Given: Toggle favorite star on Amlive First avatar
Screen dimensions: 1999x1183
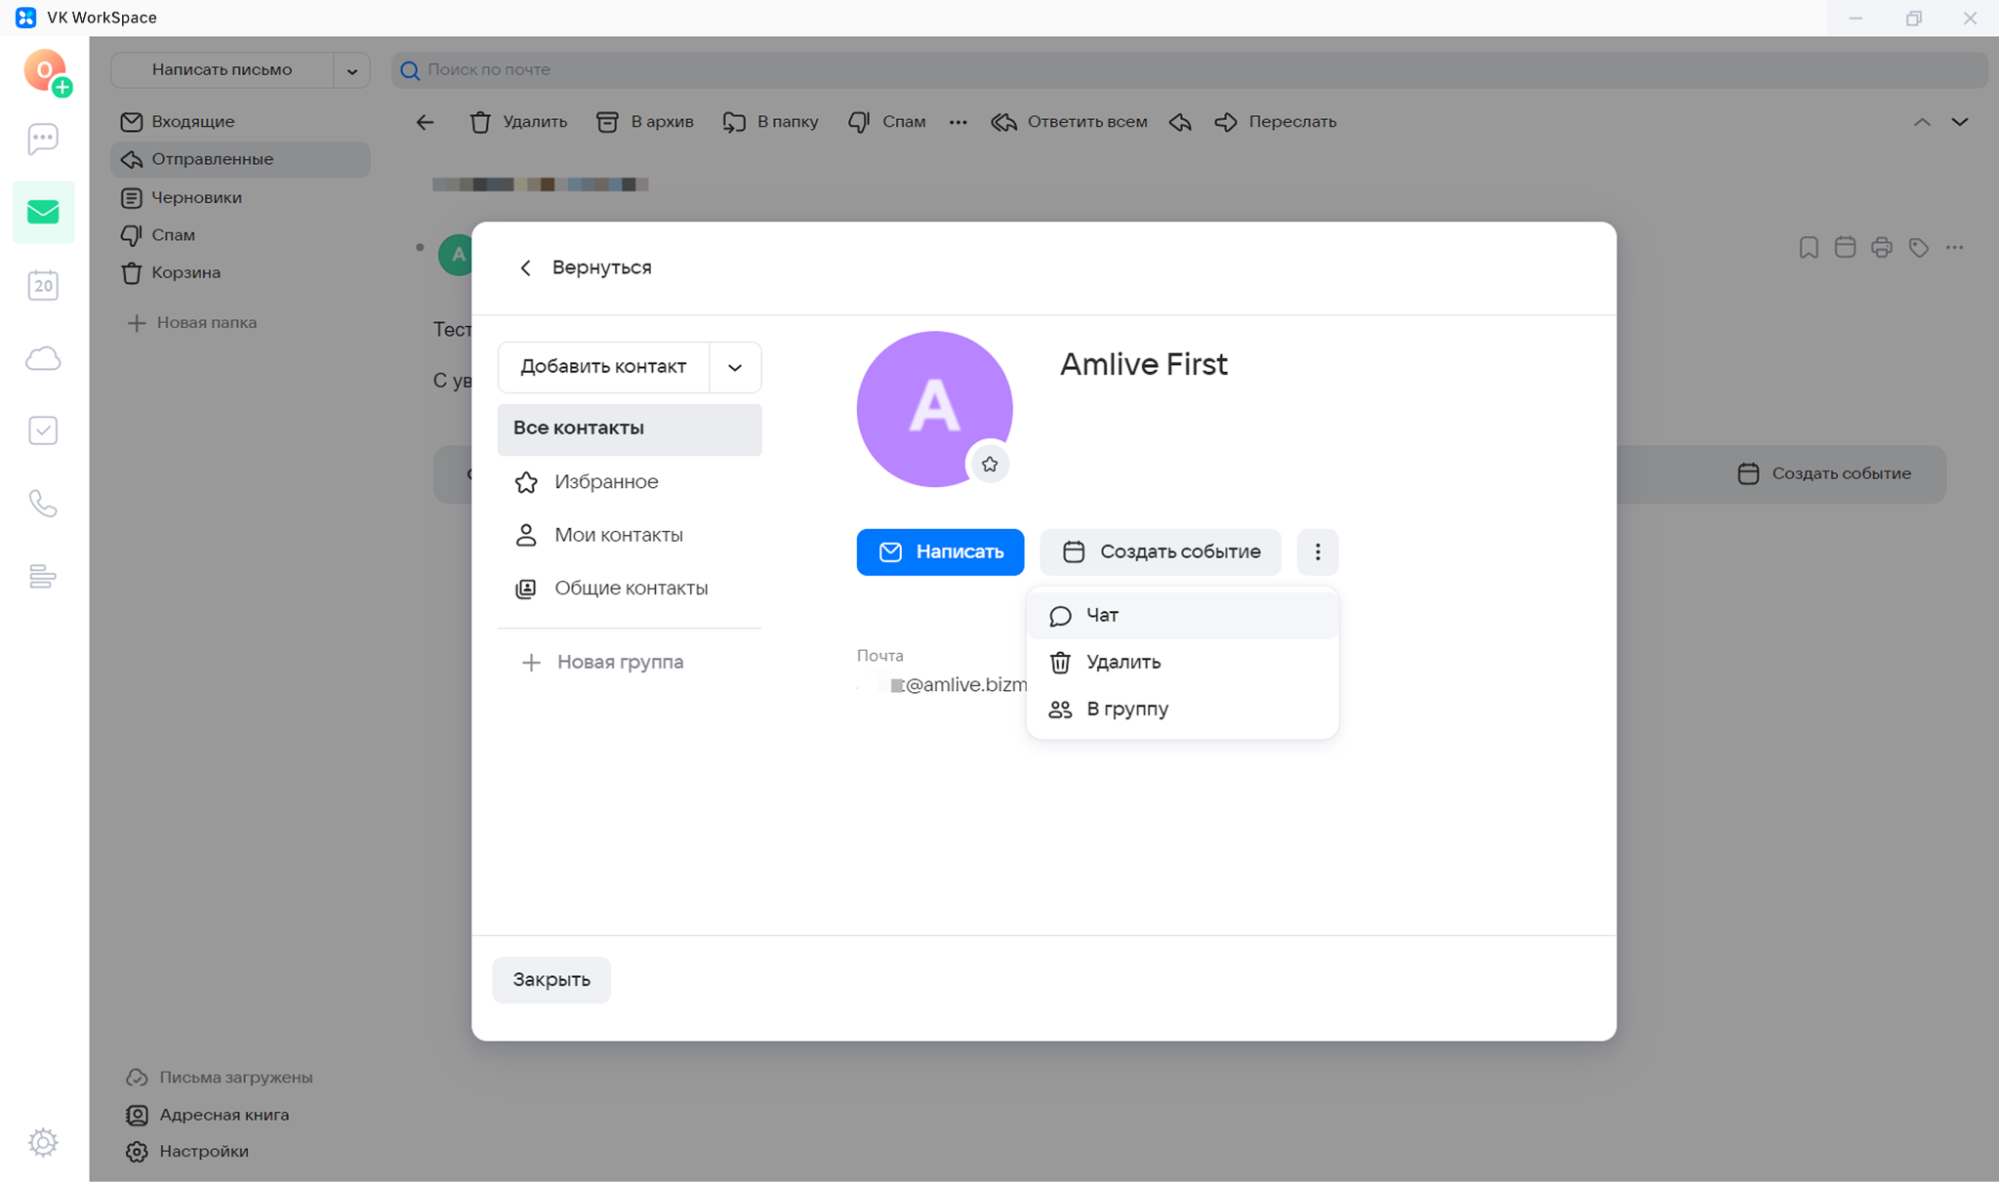Looking at the screenshot, I should [989, 464].
